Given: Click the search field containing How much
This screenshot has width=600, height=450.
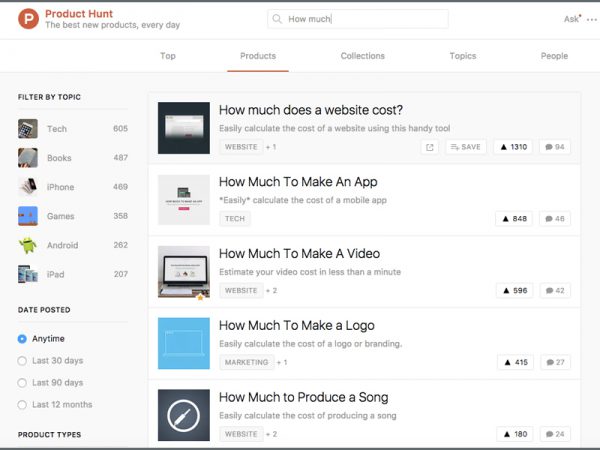Looking at the screenshot, I should 360,19.
